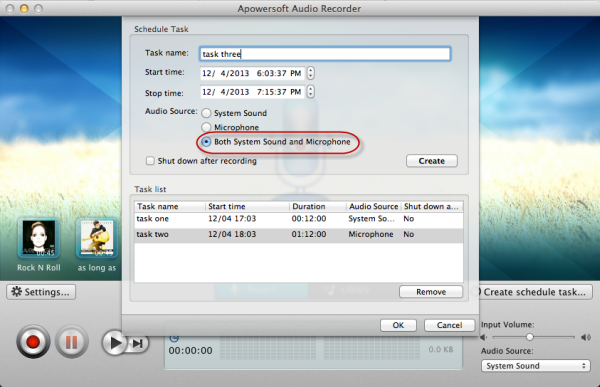Open the 'as long as' recording thumbnail
The height and width of the screenshot is (387, 600).
click(x=97, y=238)
